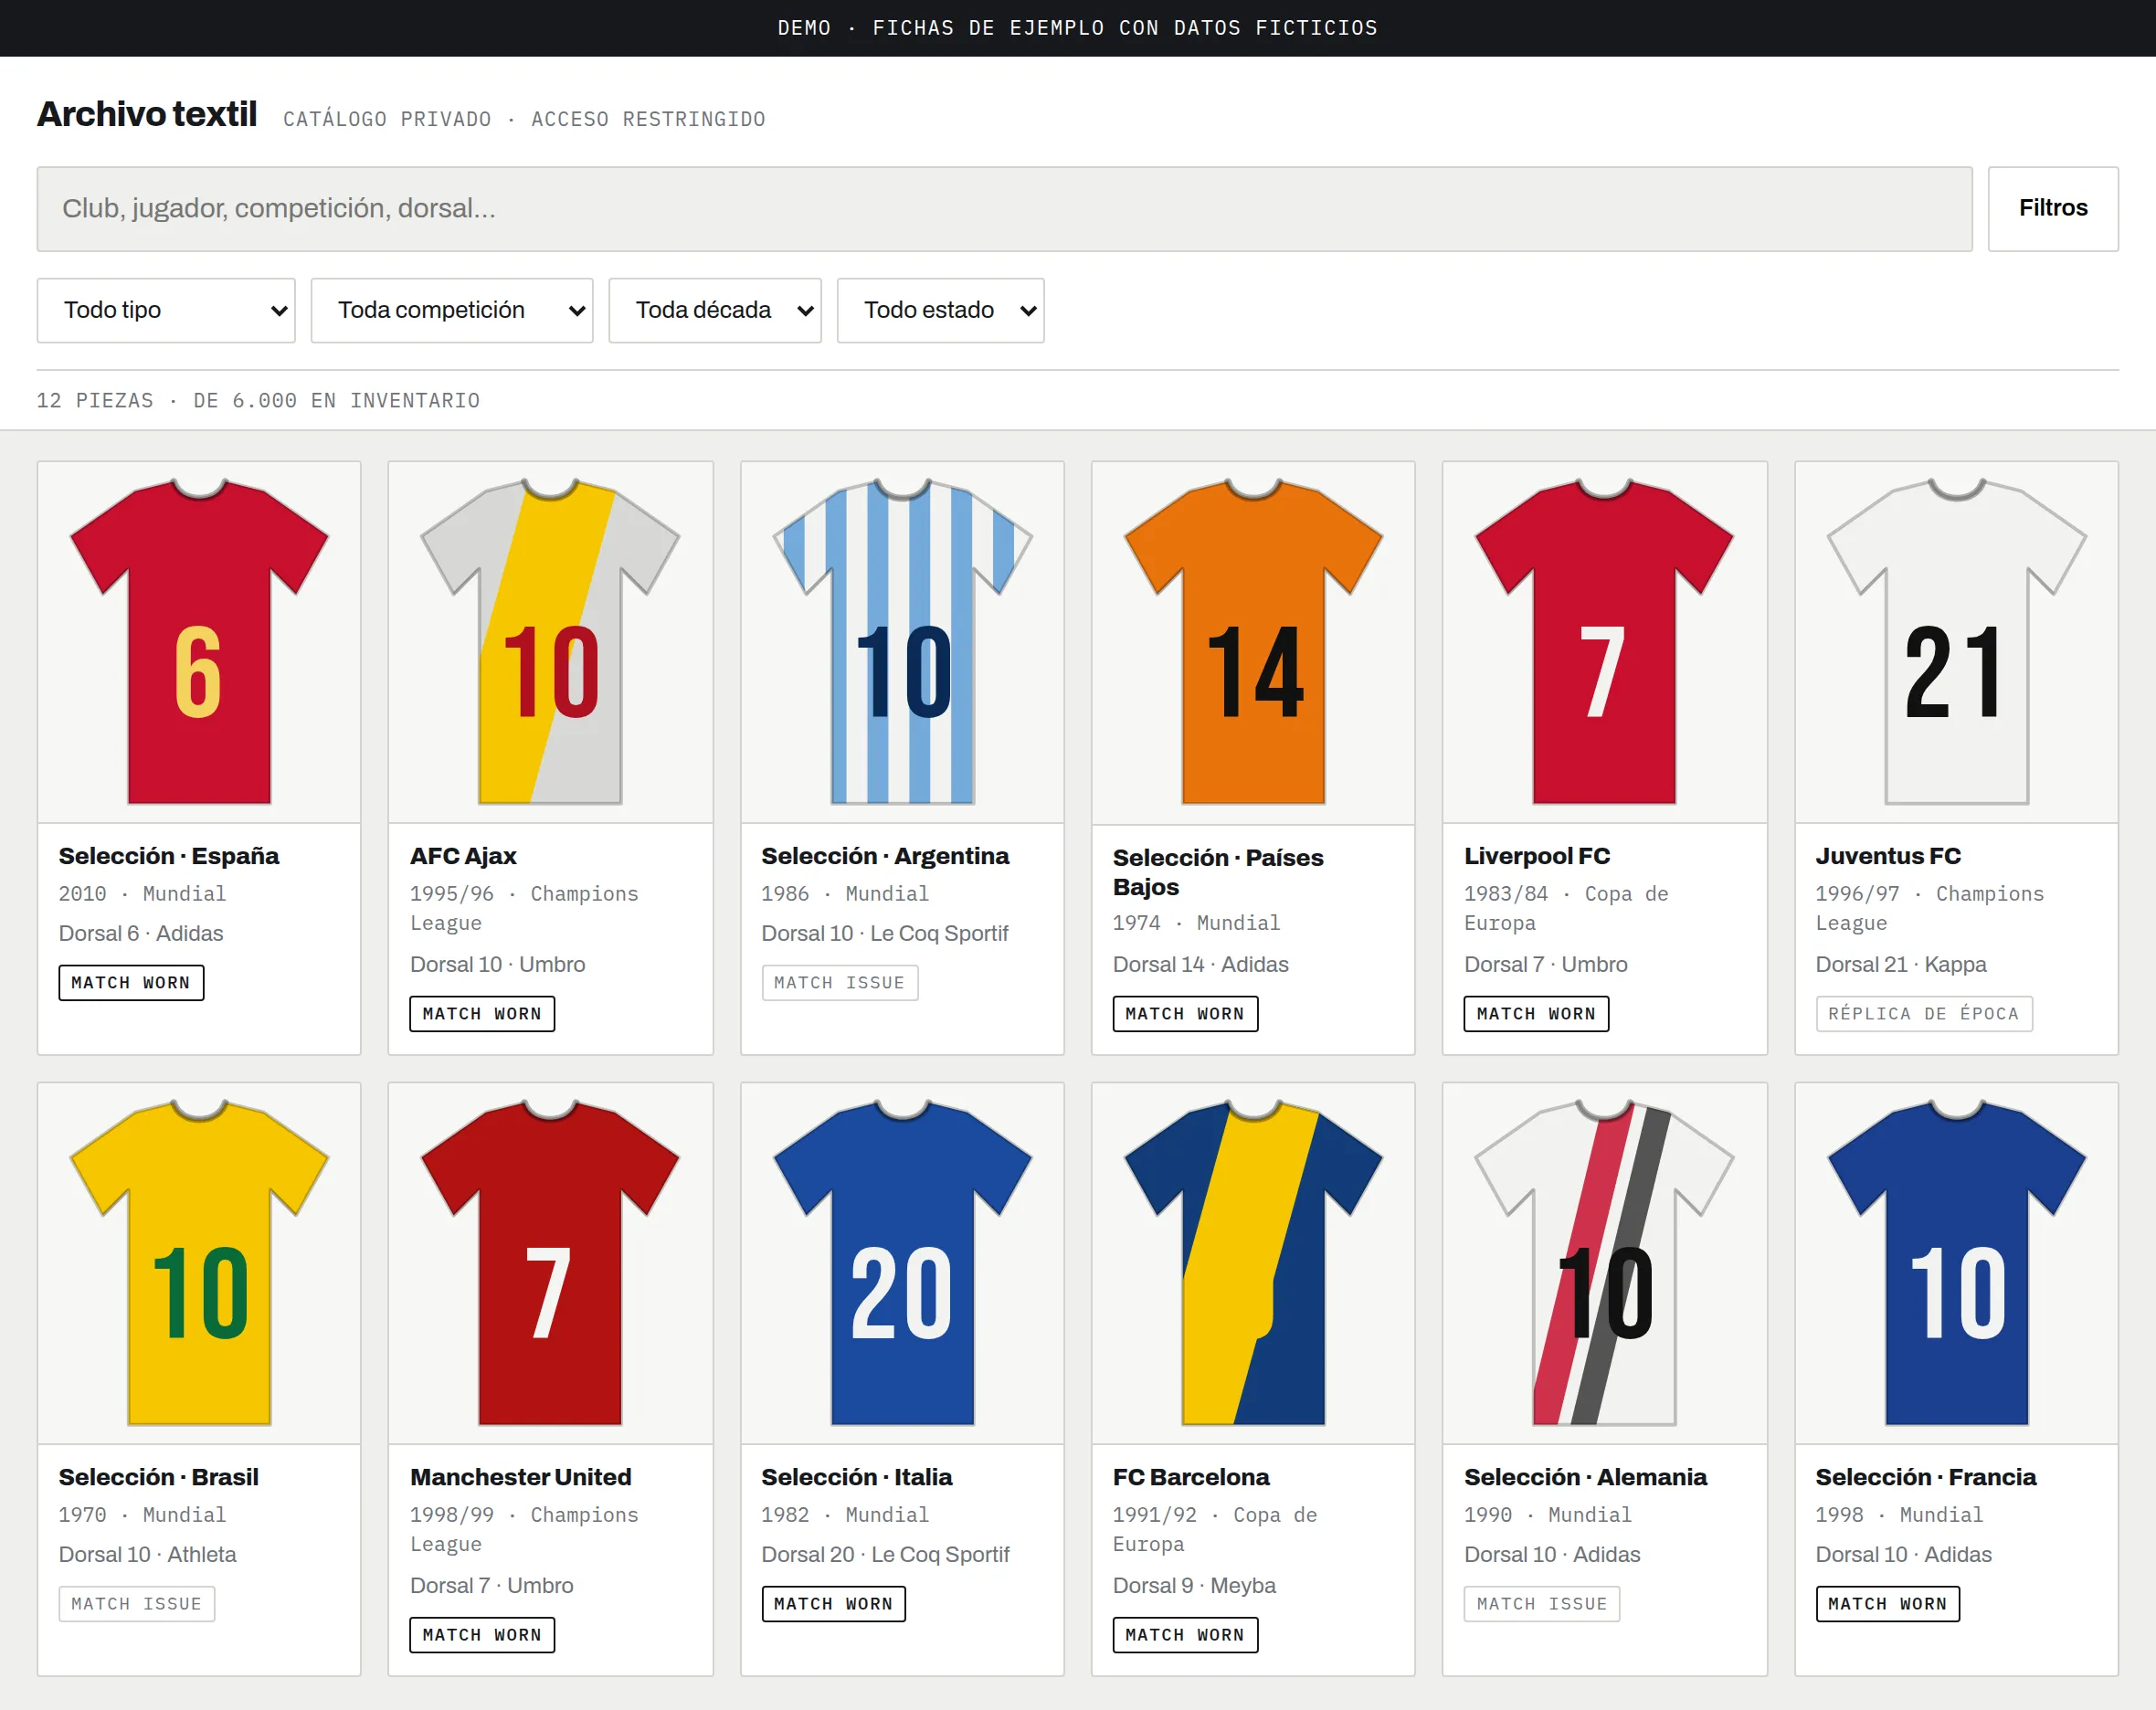The image size is (2156, 1710).
Task: Click the text '2010 · Mundial'
Action: pyautogui.click(x=142, y=893)
